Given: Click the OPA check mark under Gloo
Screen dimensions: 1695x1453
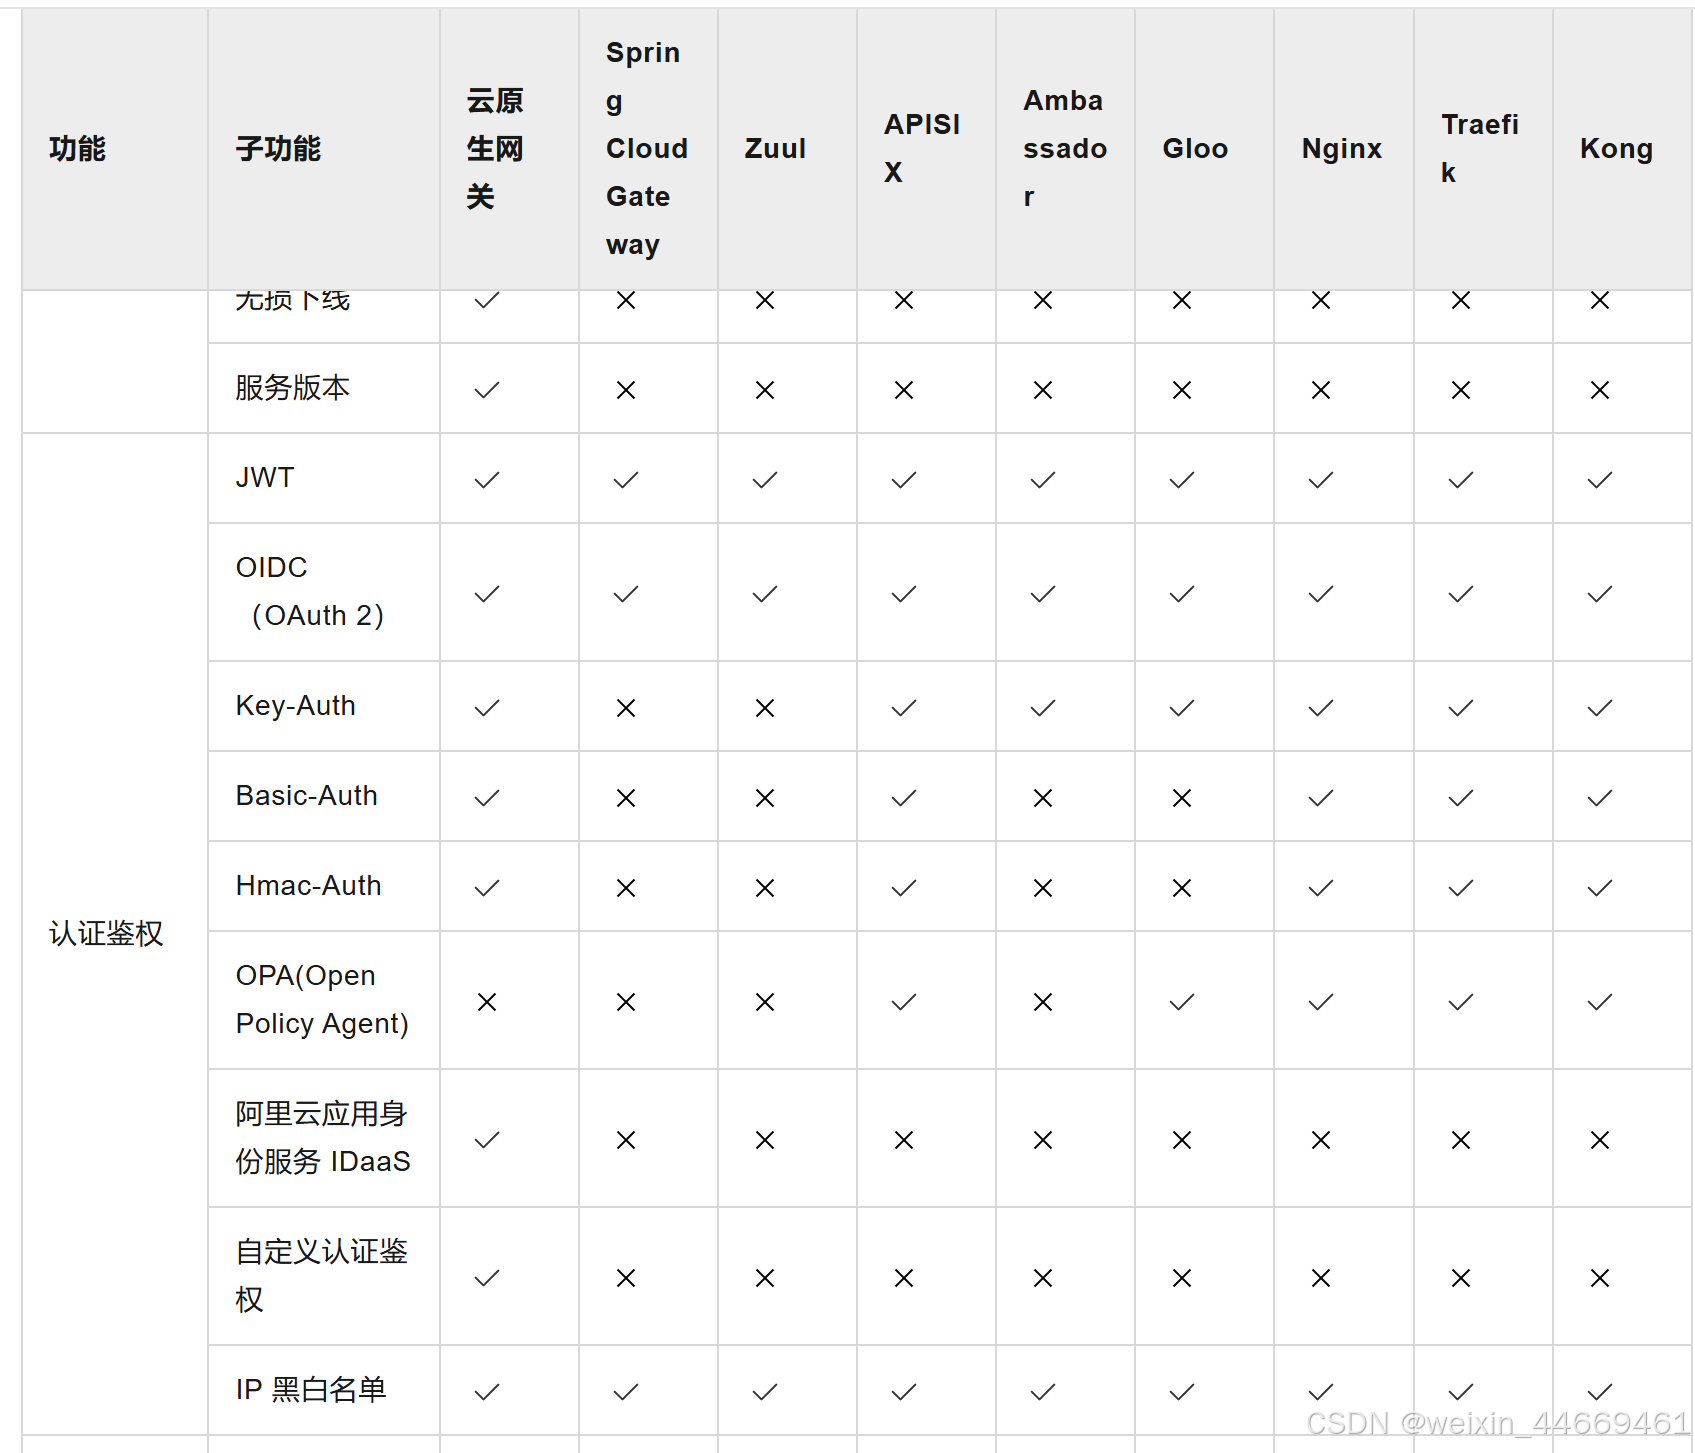Looking at the screenshot, I should (1182, 1002).
